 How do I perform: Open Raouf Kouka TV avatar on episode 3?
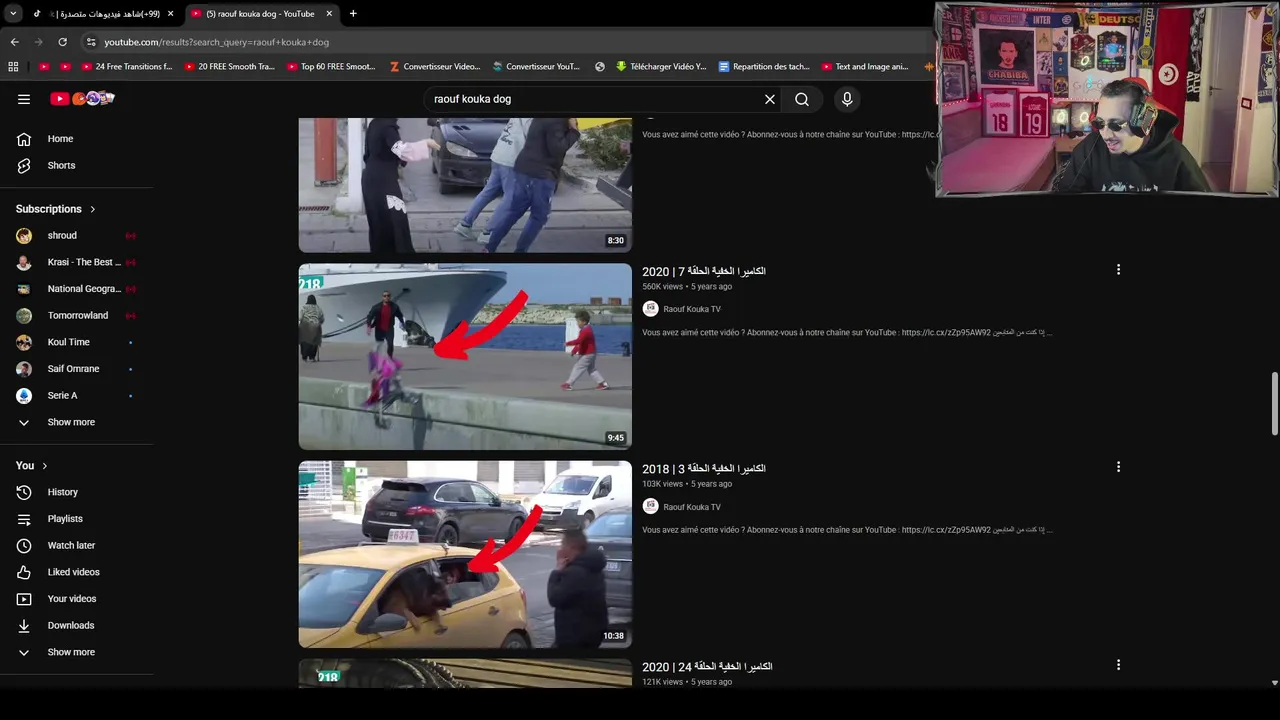pos(650,507)
